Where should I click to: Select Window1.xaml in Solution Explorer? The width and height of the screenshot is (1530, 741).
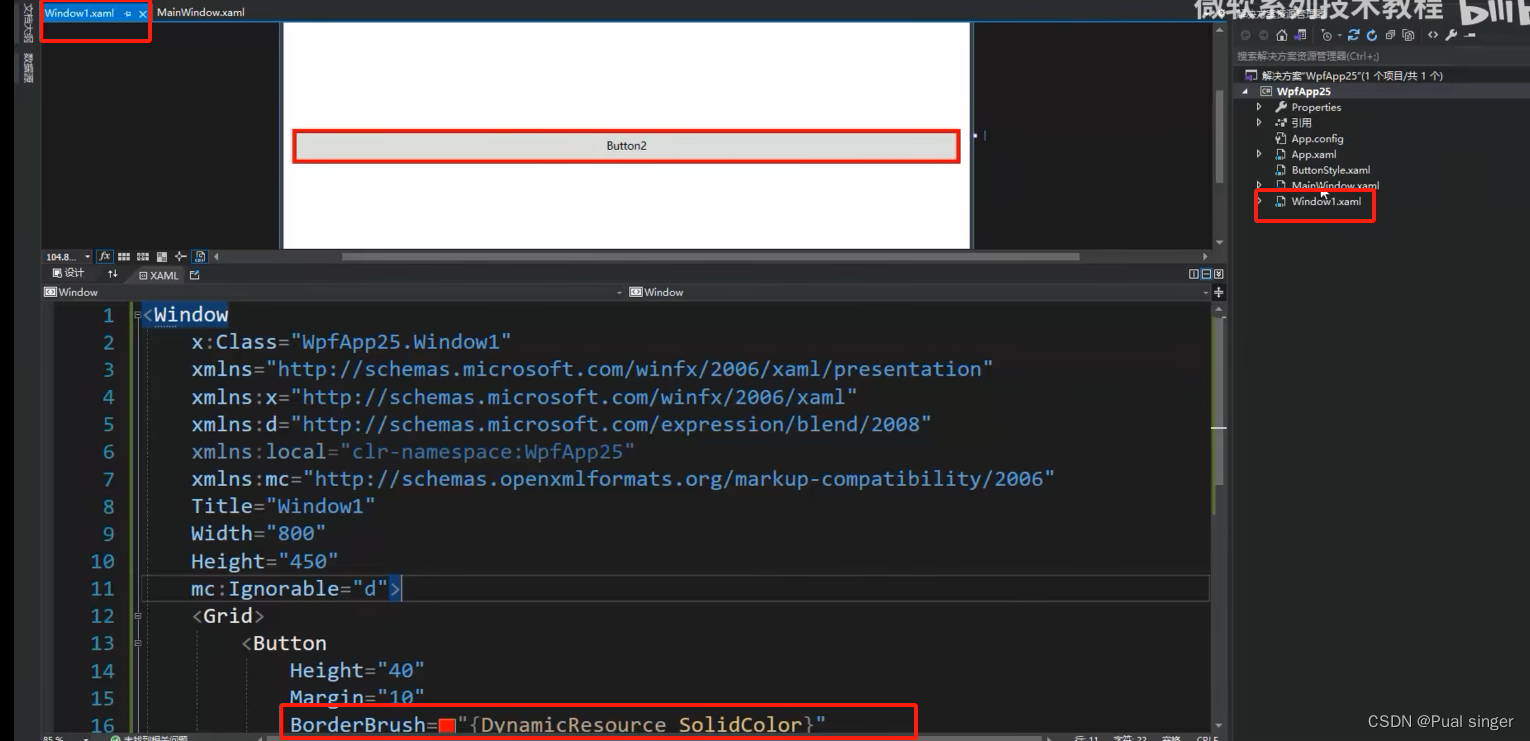tap(1325, 201)
